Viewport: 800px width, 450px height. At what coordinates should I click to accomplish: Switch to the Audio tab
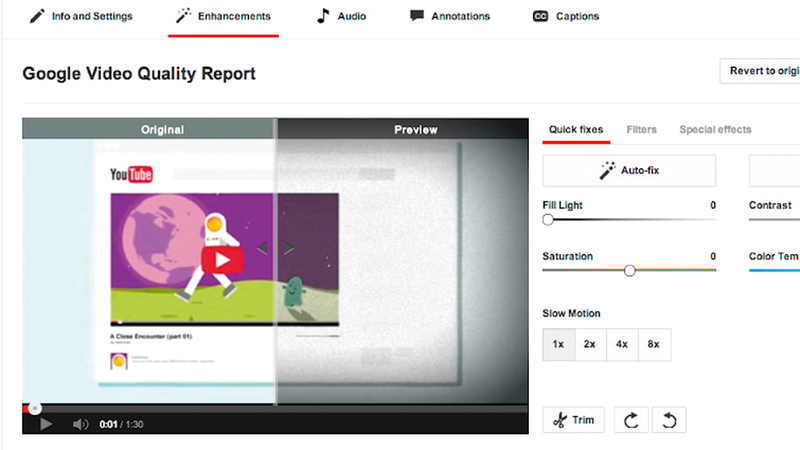pyautogui.click(x=342, y=16)
